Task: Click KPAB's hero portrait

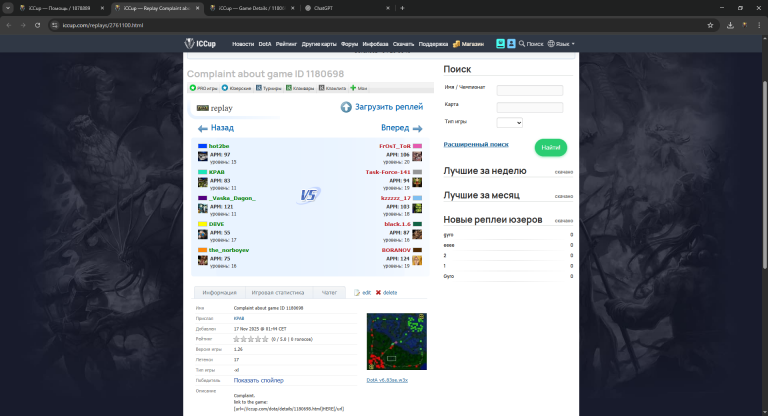Action: (203, 182)
